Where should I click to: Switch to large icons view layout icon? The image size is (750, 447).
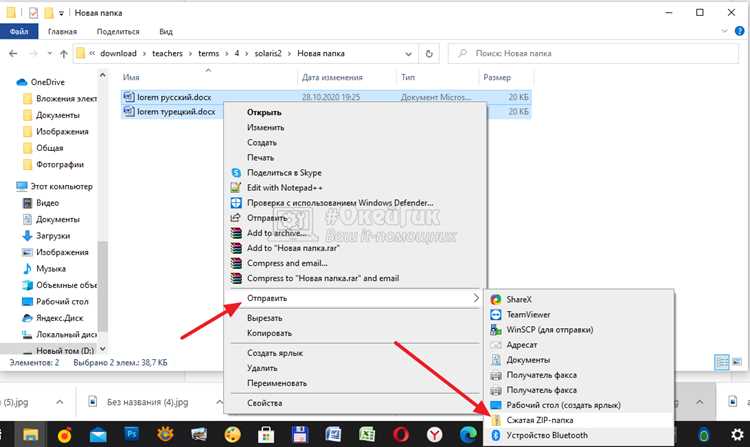tap(737, 362)
